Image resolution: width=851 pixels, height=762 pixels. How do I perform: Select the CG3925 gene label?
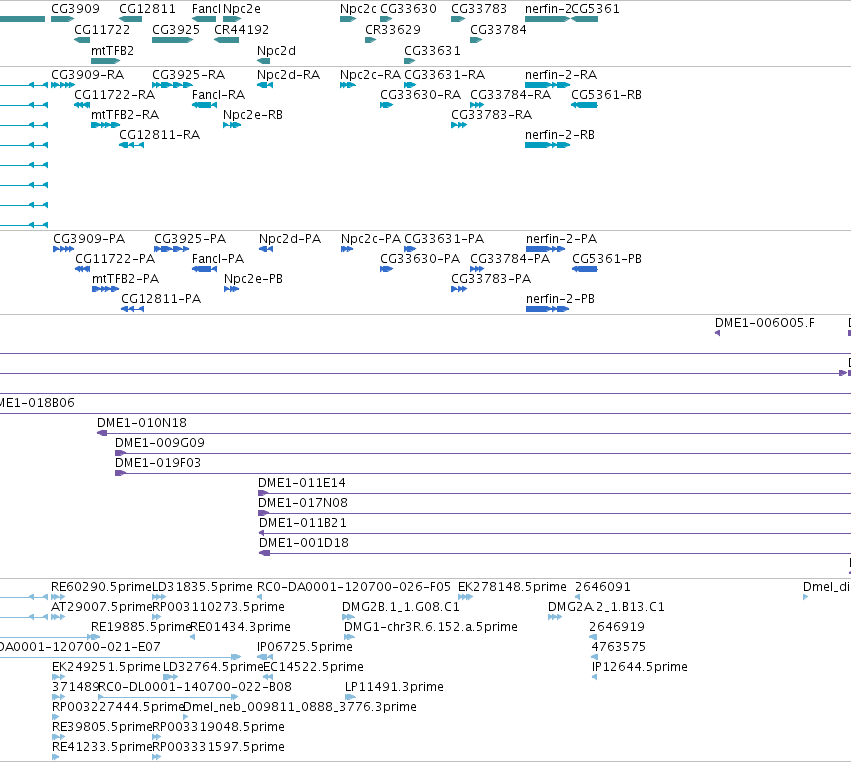click(x=176, y=30)
